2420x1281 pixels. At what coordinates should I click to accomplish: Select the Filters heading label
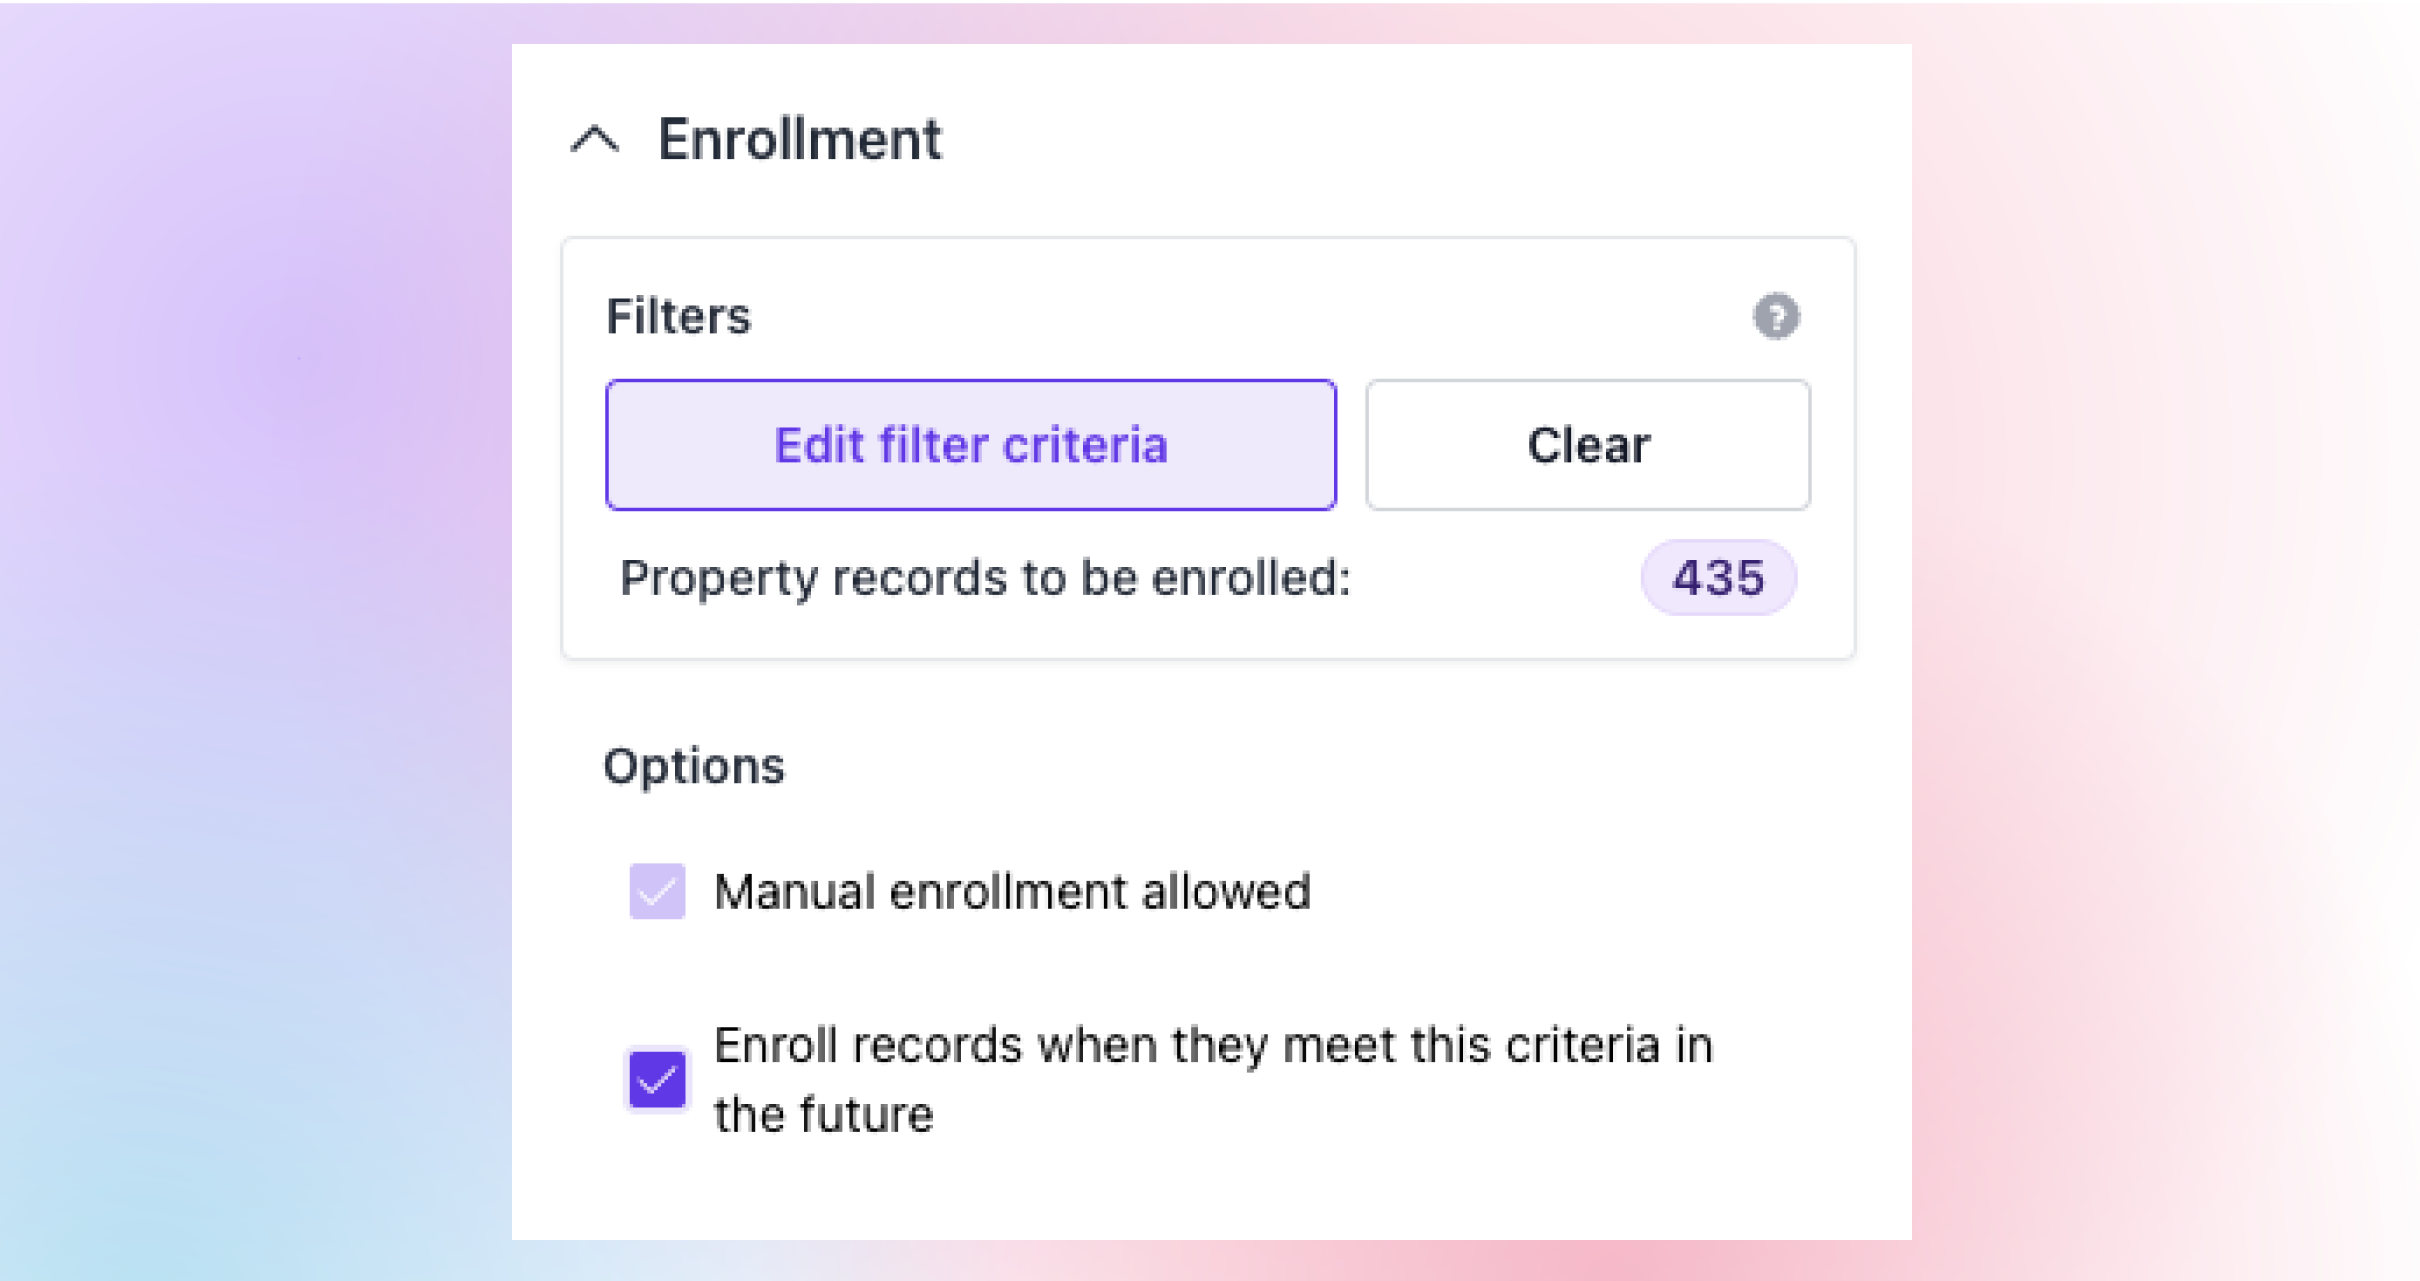tap(678, 317)
